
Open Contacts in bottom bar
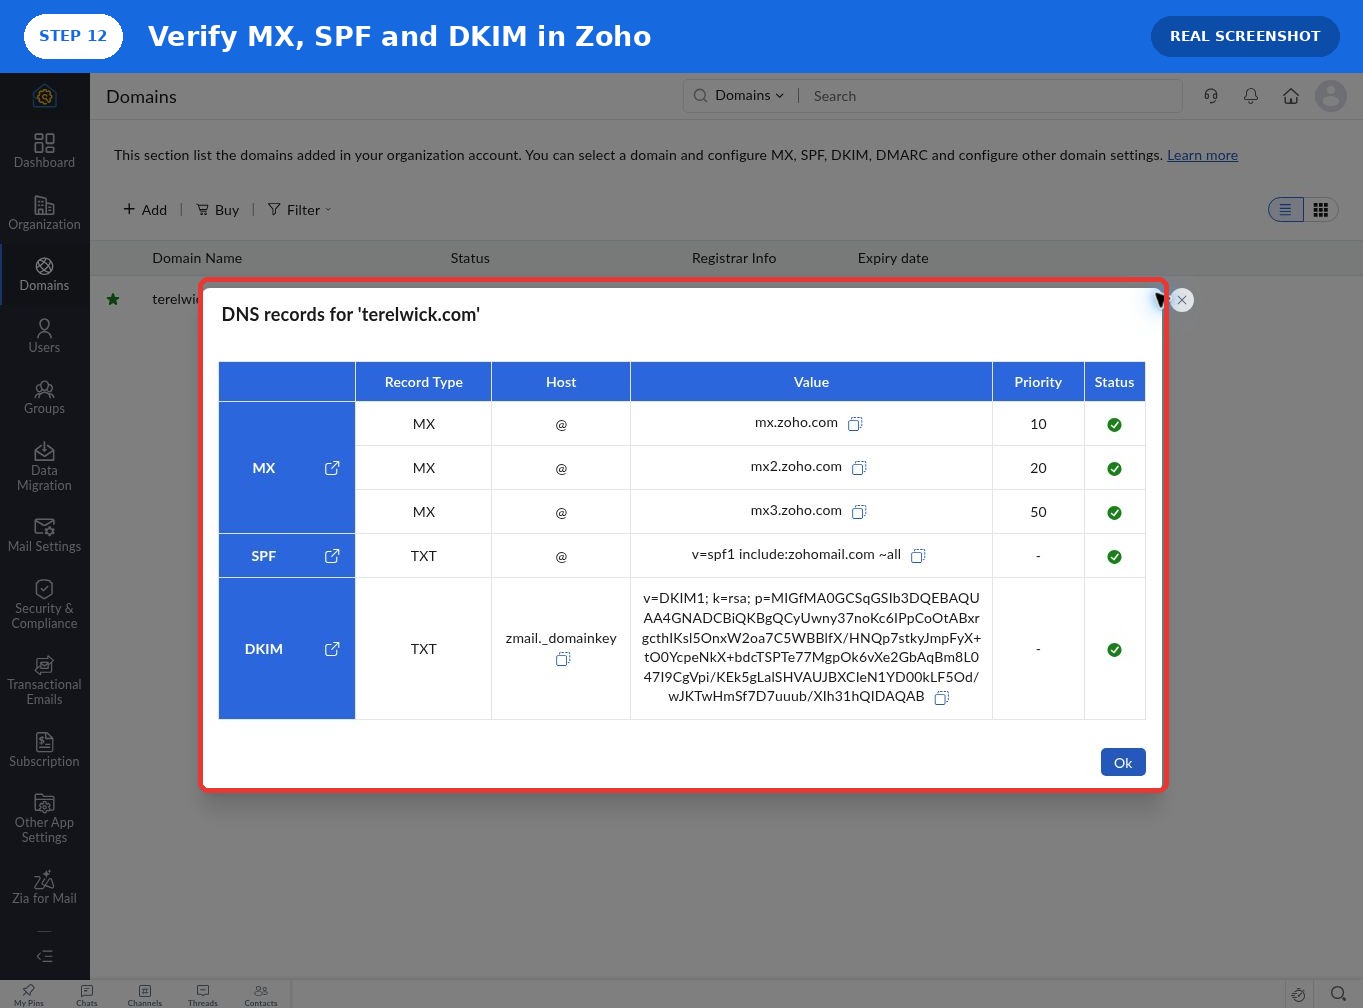261,995
